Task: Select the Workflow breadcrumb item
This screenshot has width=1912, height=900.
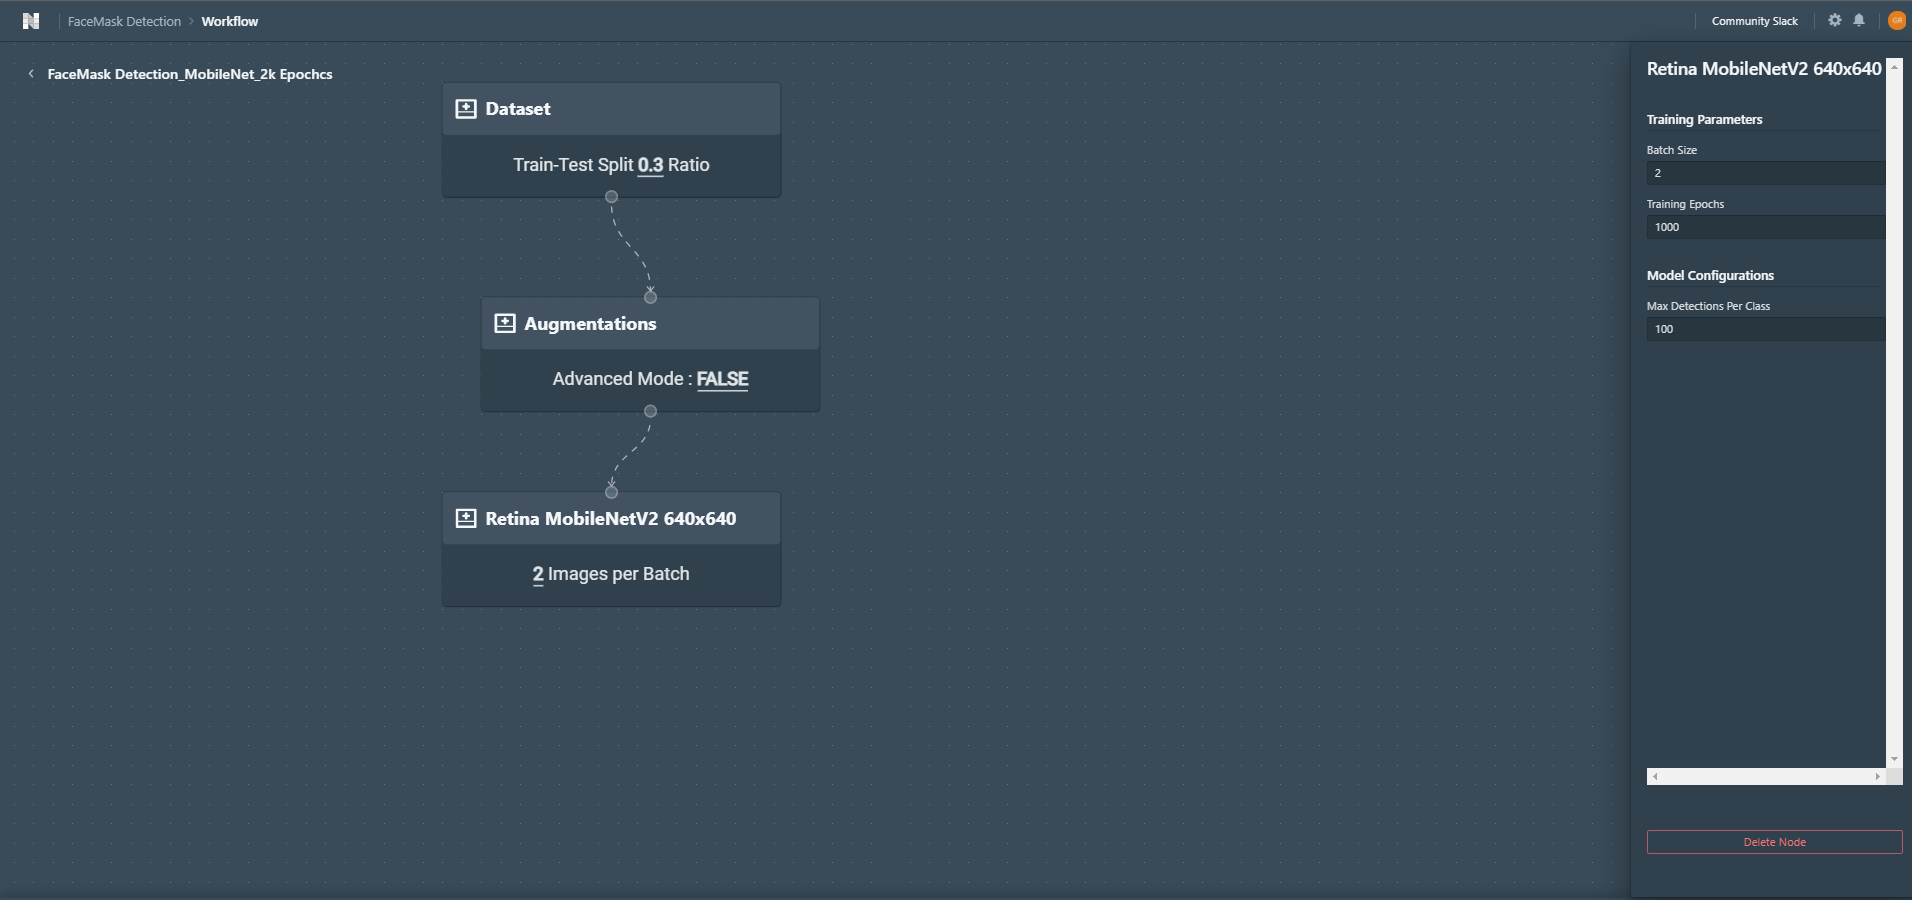Action: [229, 21]
